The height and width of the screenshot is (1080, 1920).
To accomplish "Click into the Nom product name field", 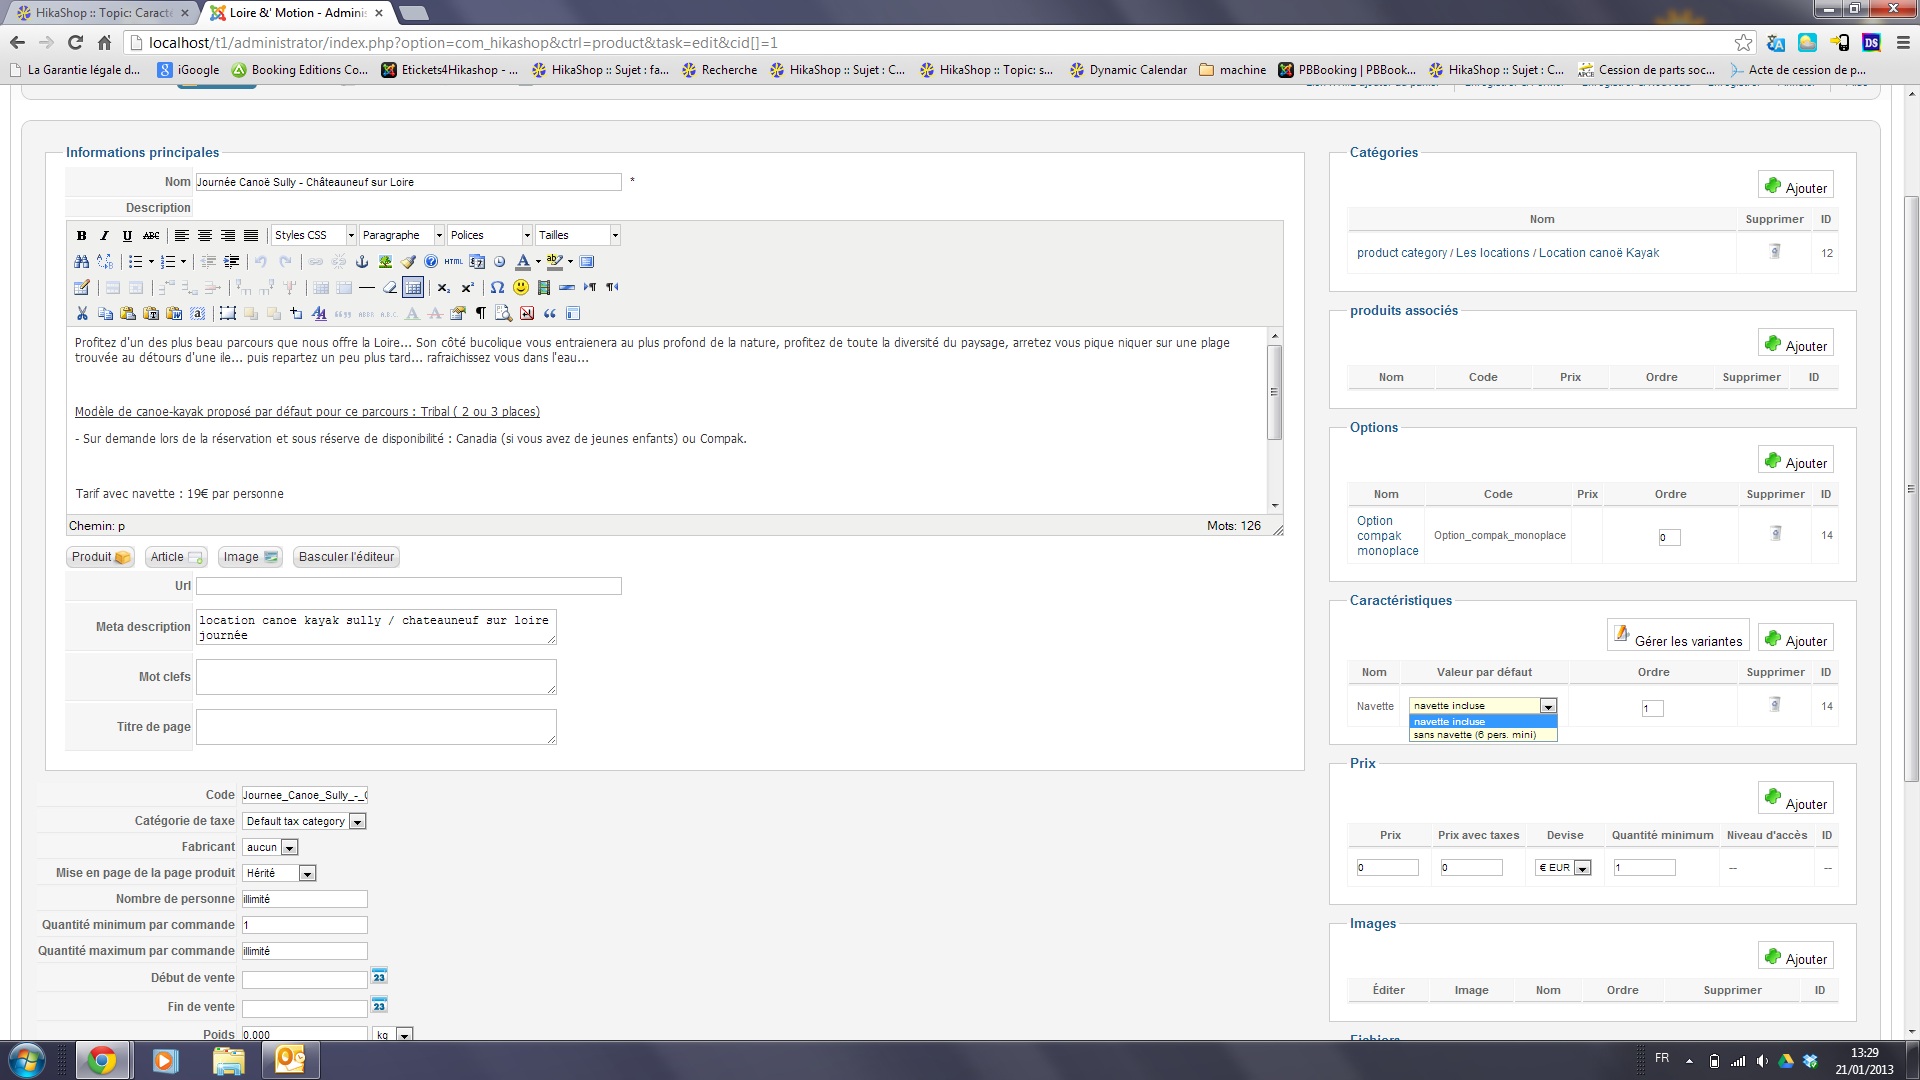I will [x=408, y=182].
